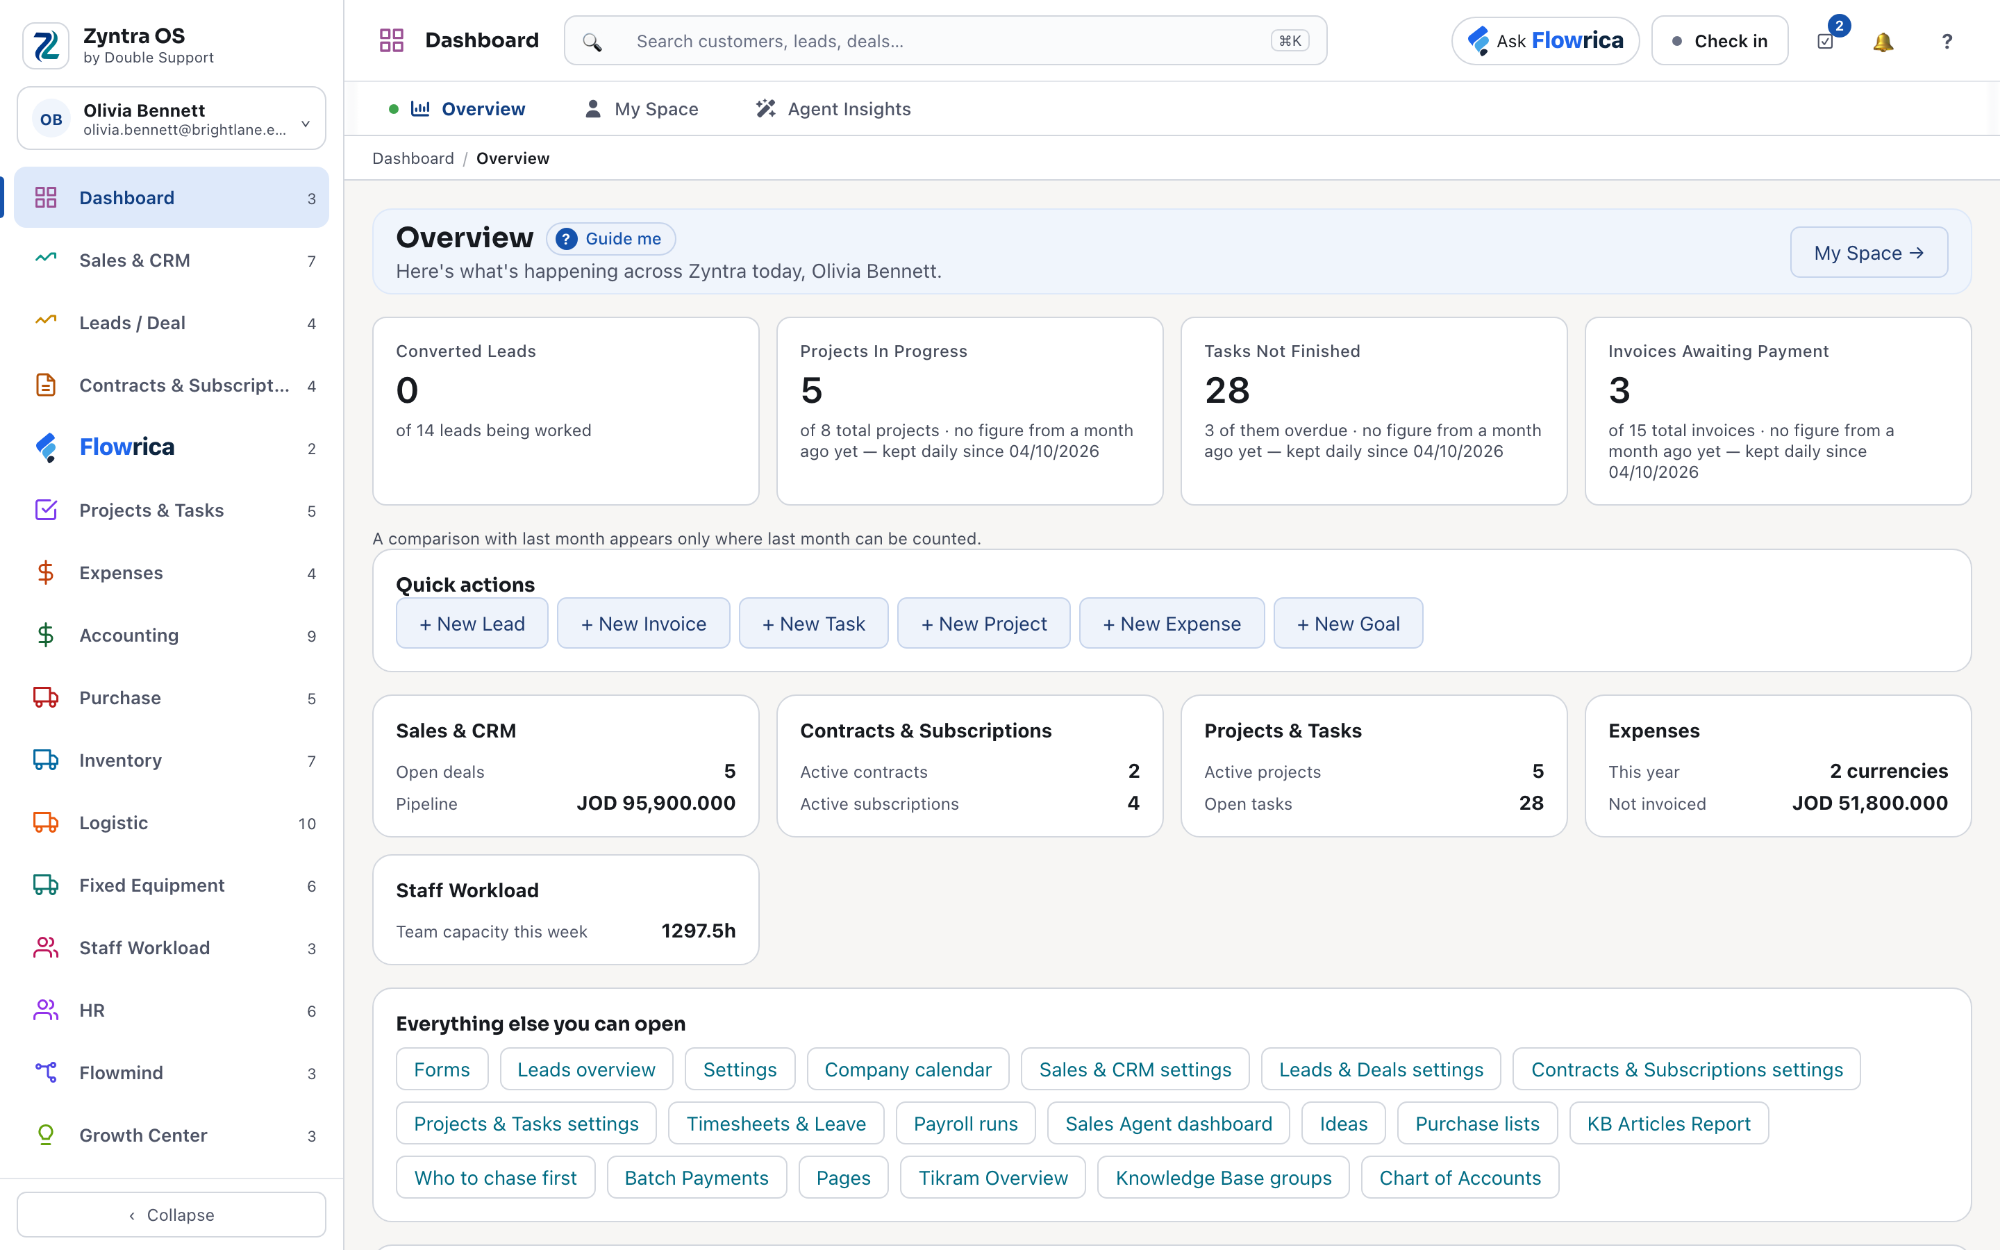Open the Timesheets & Leave link
This screenshot has width=2000, height=1250.
click(776, 1124)
